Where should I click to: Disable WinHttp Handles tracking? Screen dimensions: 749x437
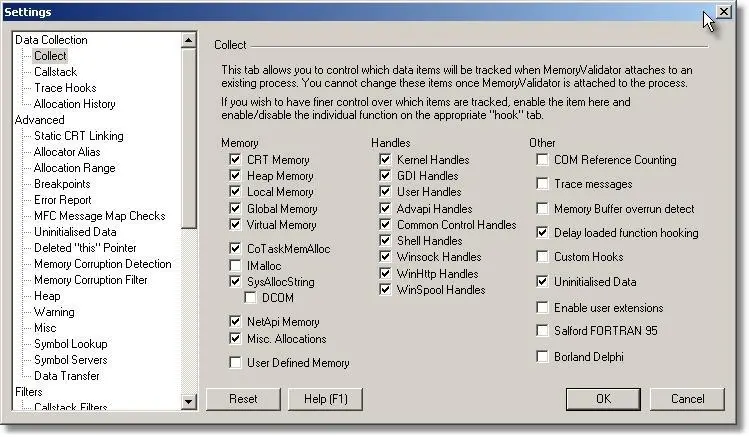click(x=385, y=273)
